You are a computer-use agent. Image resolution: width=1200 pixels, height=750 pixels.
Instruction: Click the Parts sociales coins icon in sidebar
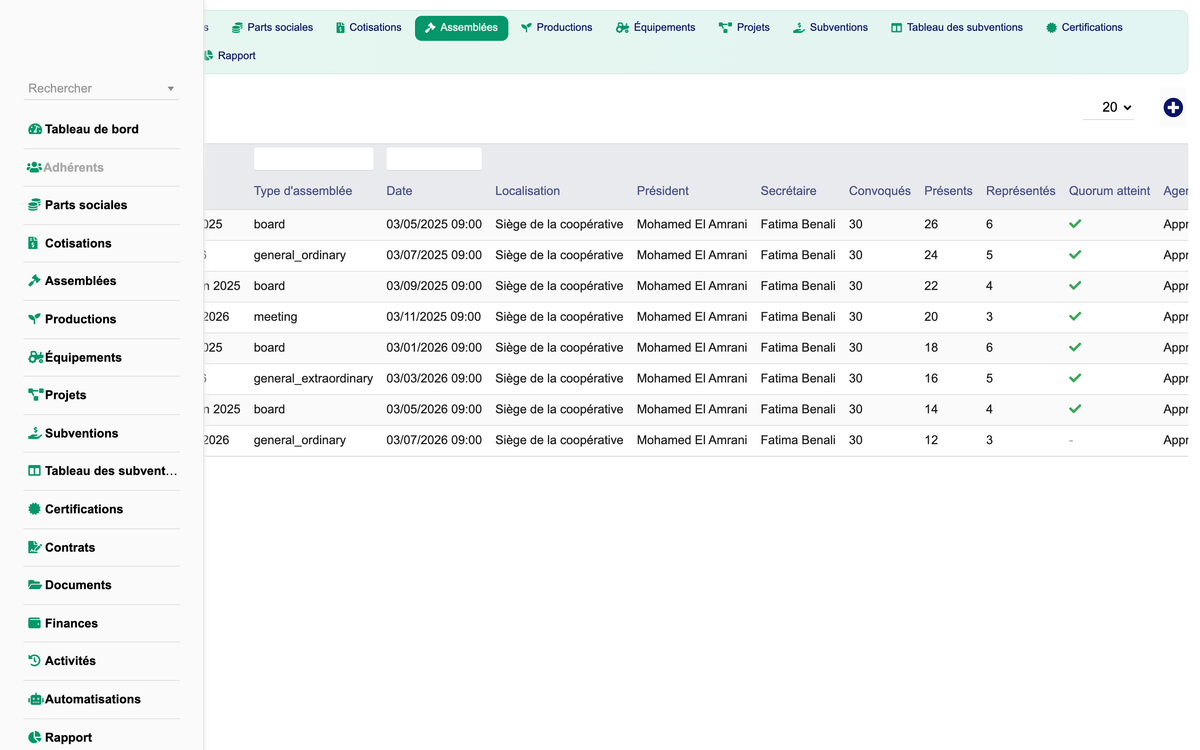point(35,205)
